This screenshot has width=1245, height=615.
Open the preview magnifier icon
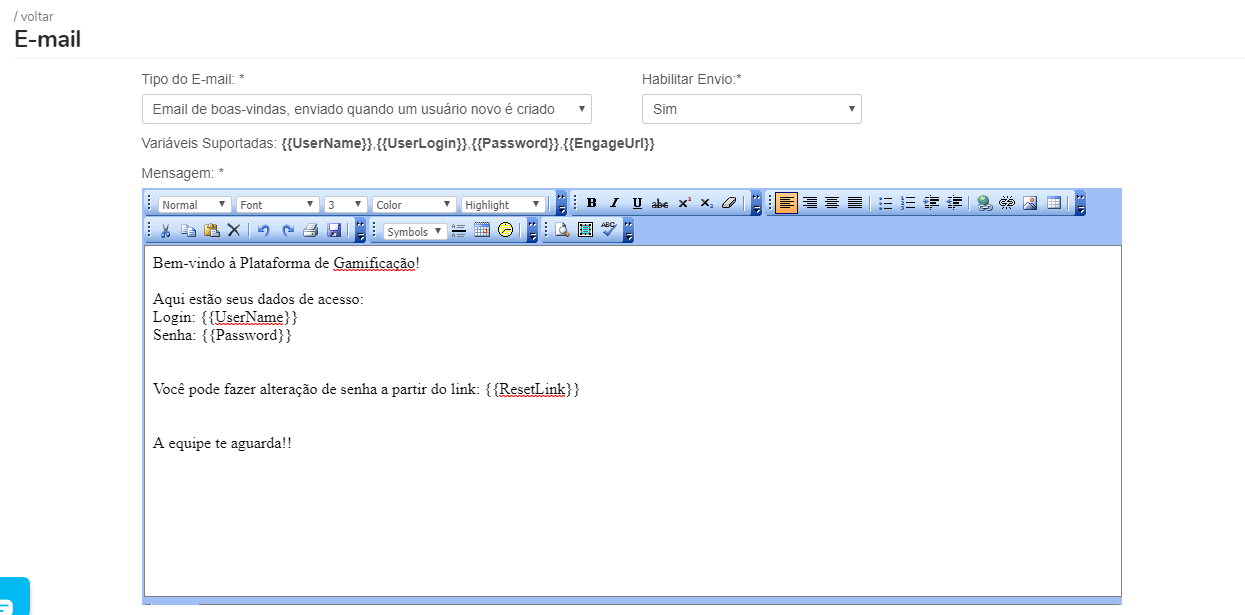(563, 230)
